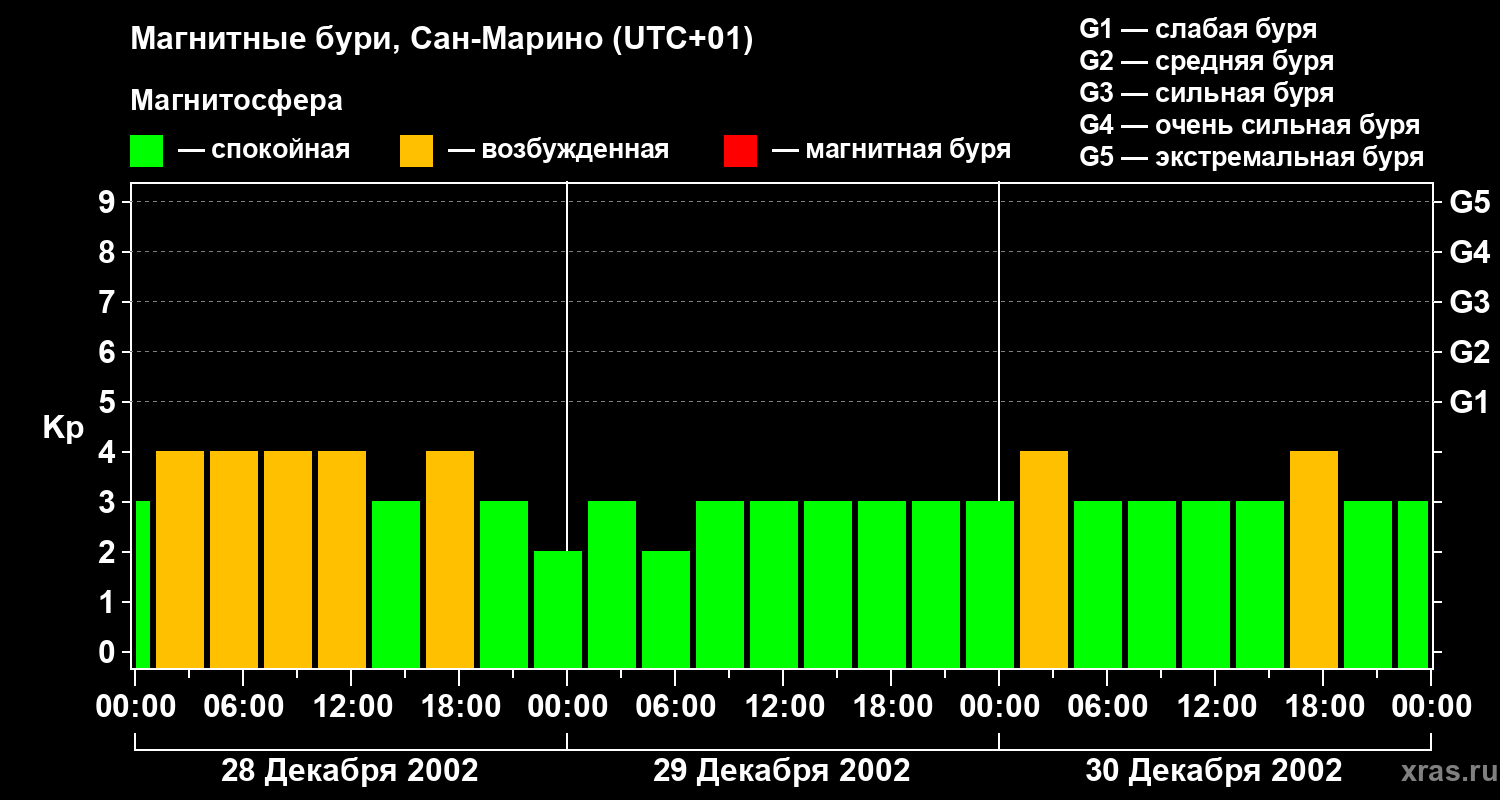Image resolution: width=1500 pixels, height=800 pixels.
Task: Click the orange bar above 06:00 on 28 December
Action: click(x=234, y=559)
